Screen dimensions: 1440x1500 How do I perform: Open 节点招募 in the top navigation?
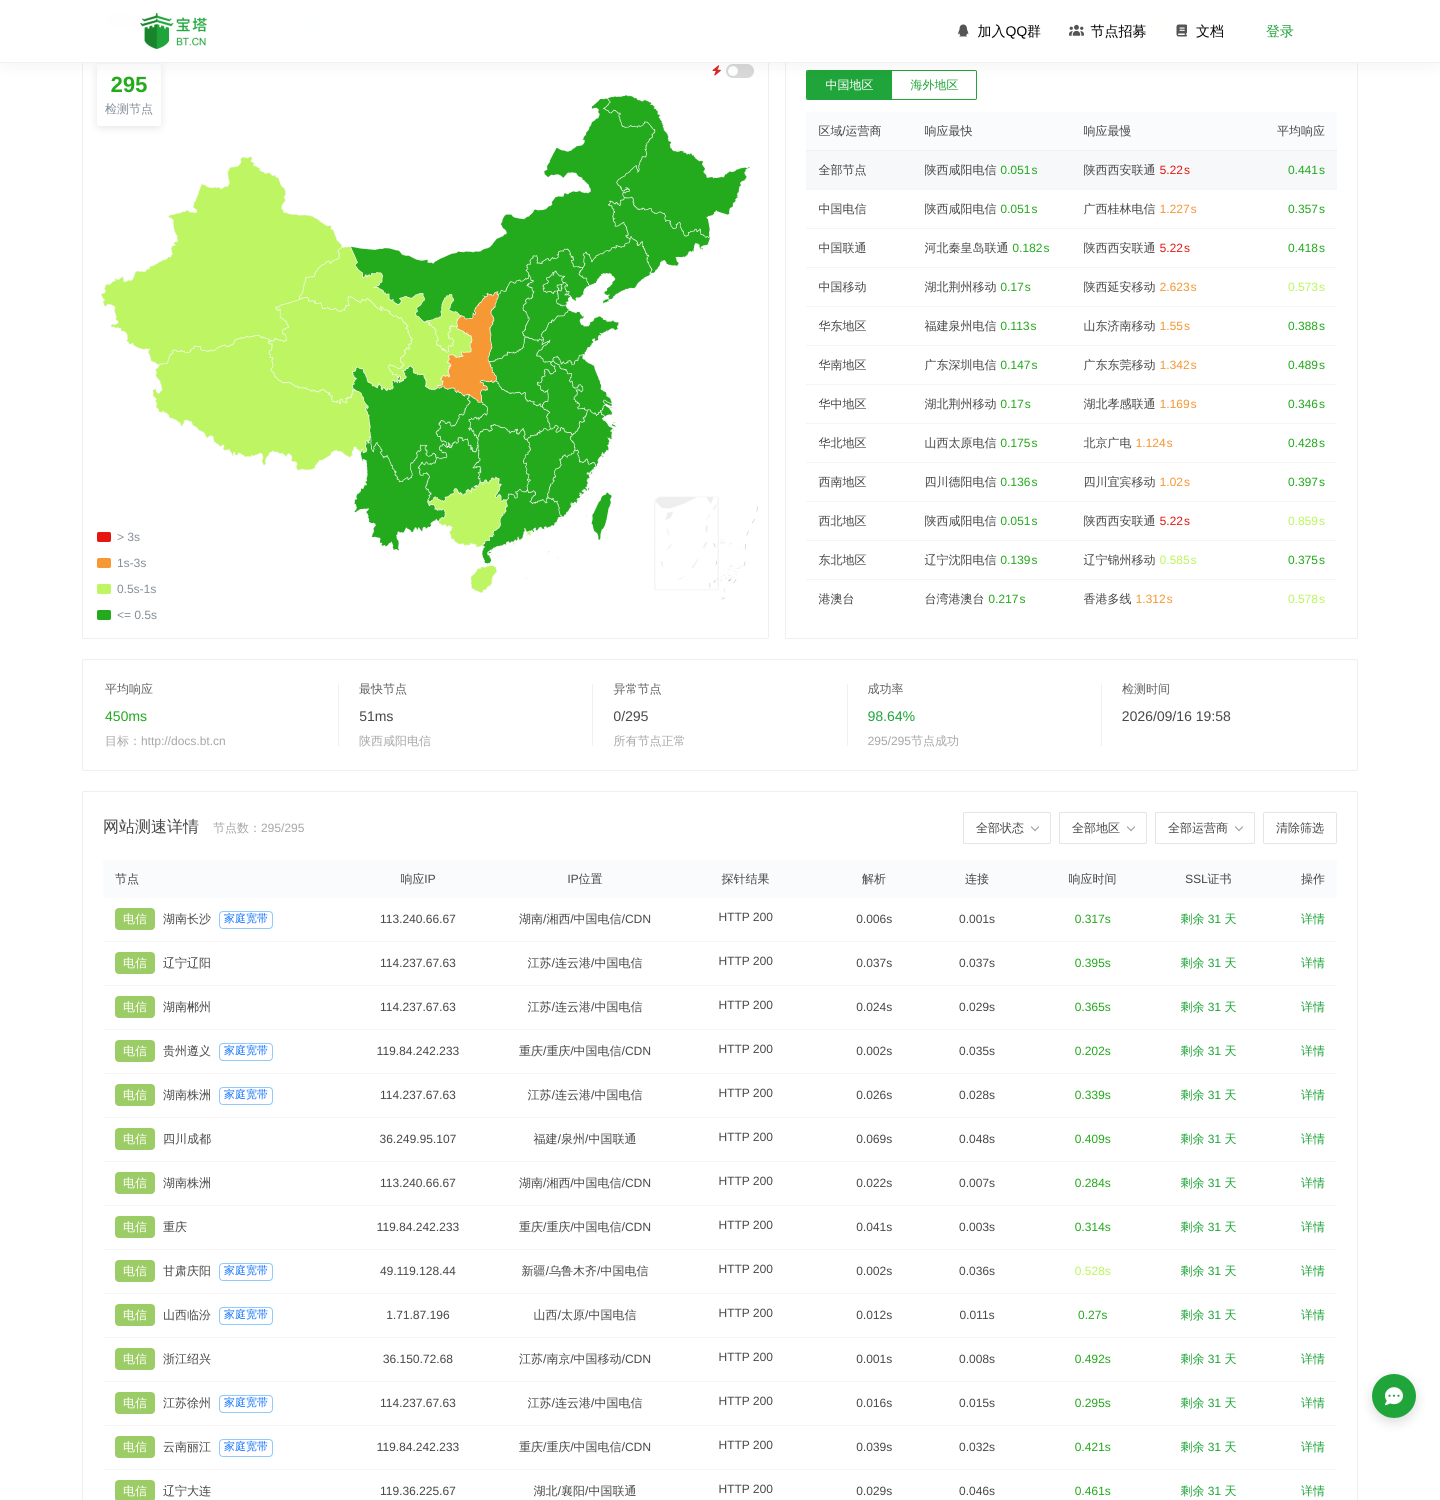[1107, 31]
